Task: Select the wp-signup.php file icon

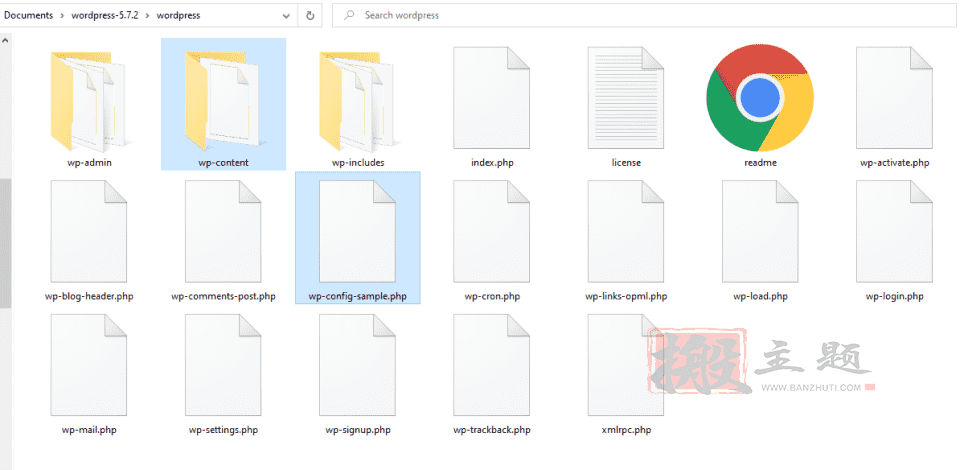Action: pos(358,365)
